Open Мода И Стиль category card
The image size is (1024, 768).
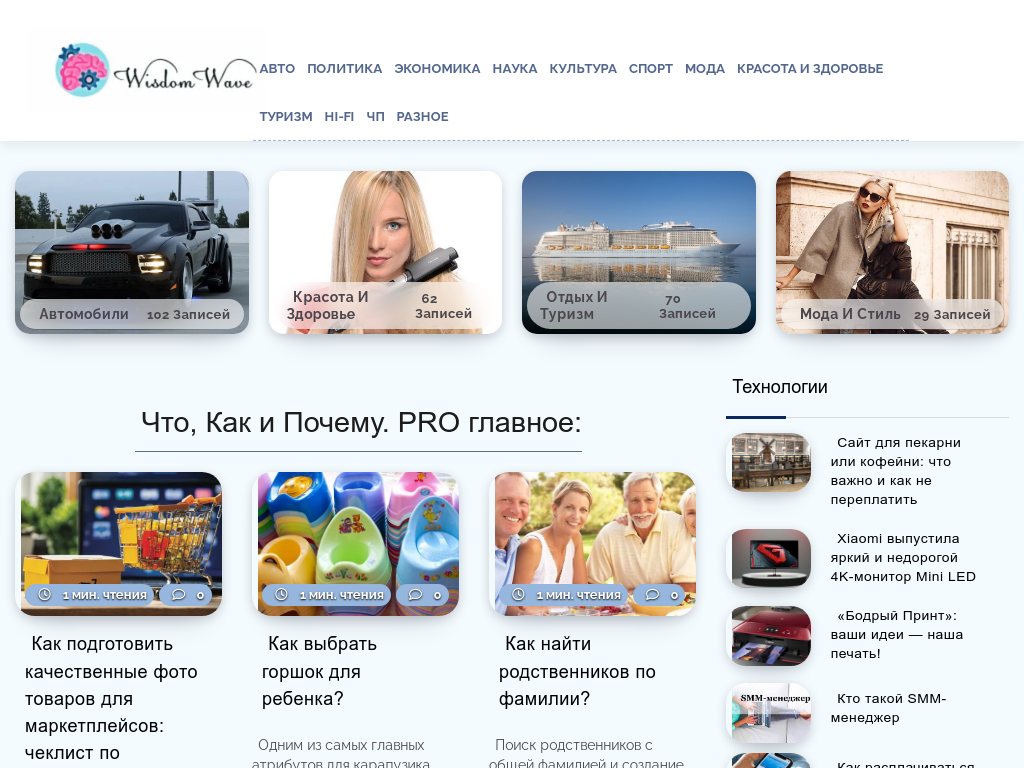point(892,252)
